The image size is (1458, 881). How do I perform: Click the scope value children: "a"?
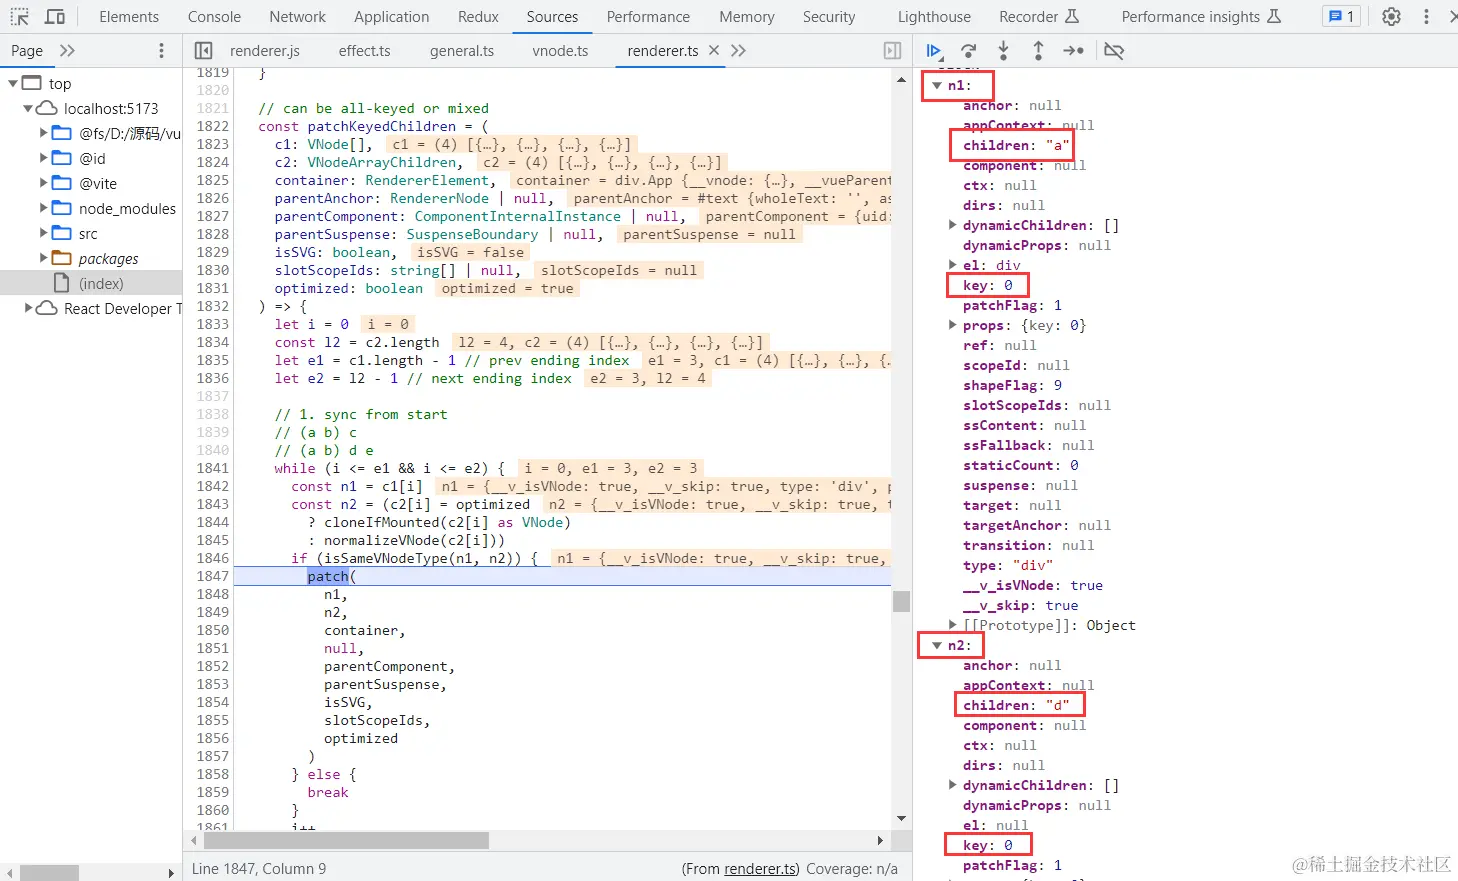pyautogui.click(x=1015, y=146)
